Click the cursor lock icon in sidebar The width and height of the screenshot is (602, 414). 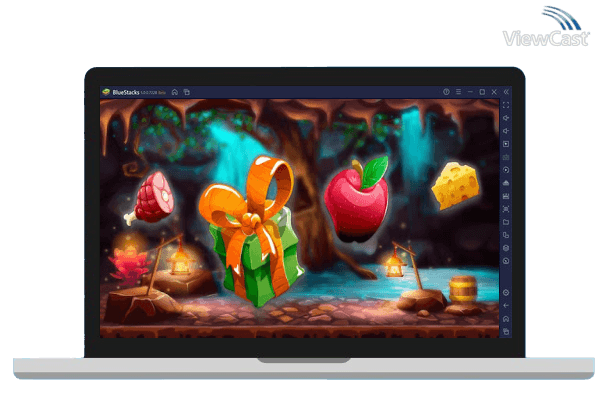[x=506, y=144]
